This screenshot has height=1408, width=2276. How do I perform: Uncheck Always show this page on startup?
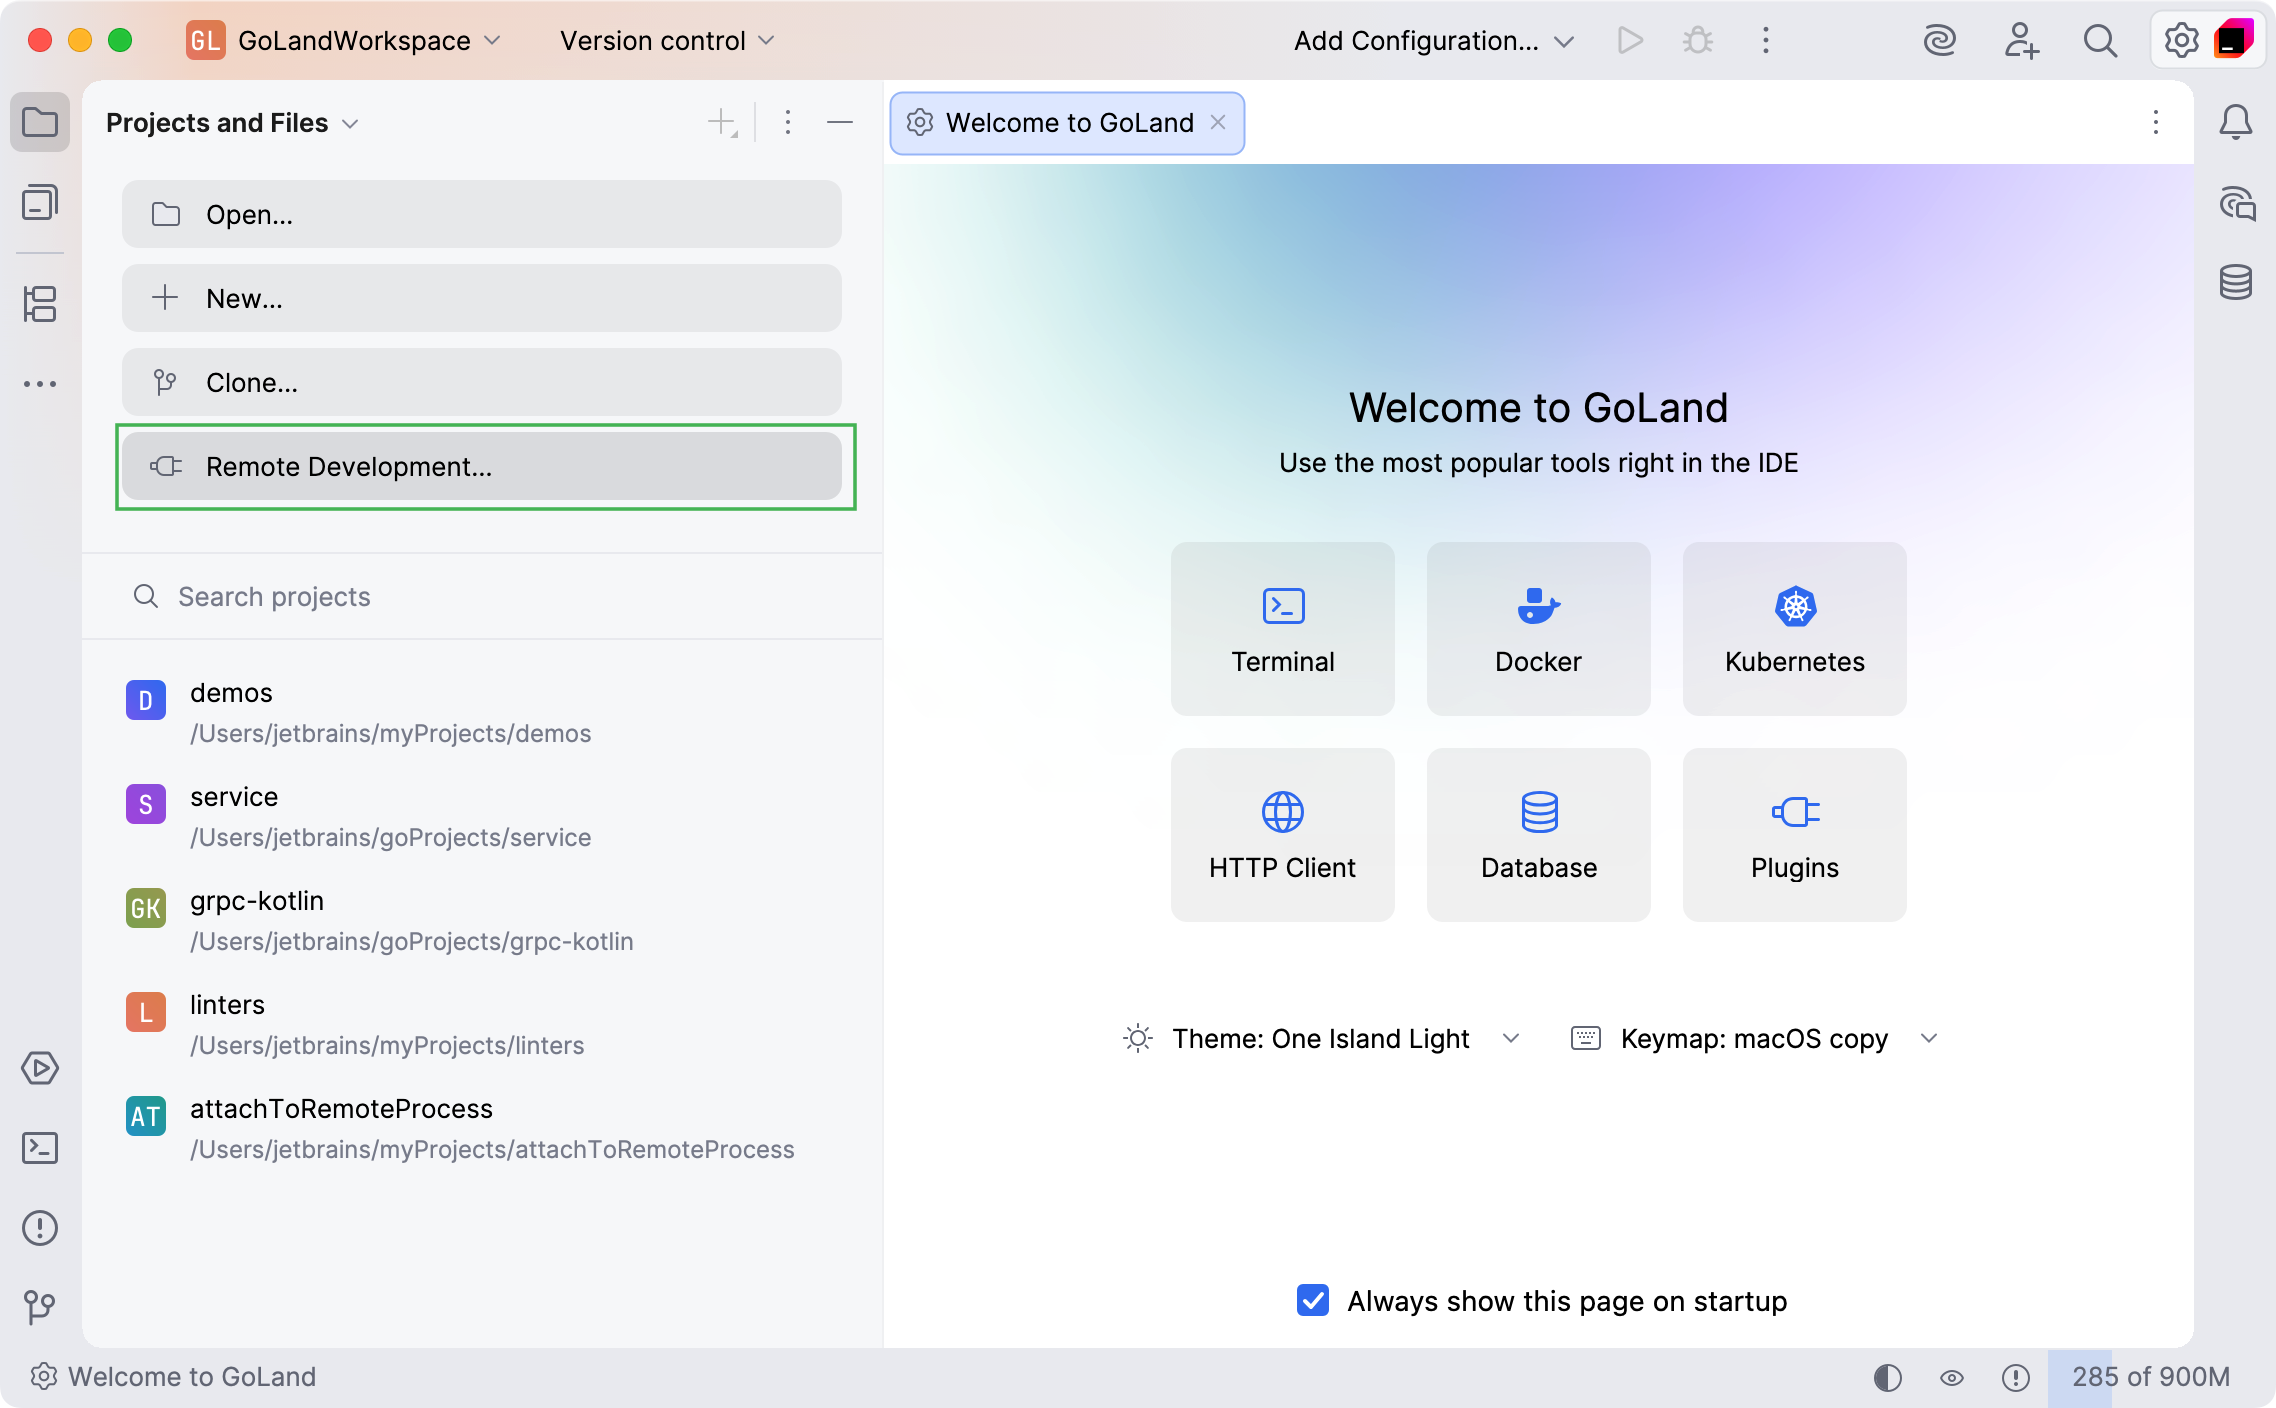coord(1312,1300)
